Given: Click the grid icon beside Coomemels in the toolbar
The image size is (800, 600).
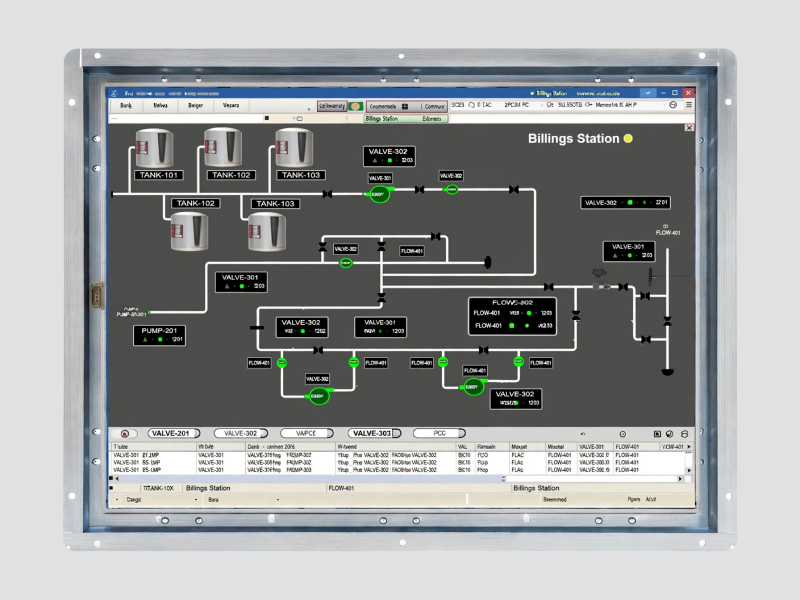Looking at the screenshot, I should point(405,107).
